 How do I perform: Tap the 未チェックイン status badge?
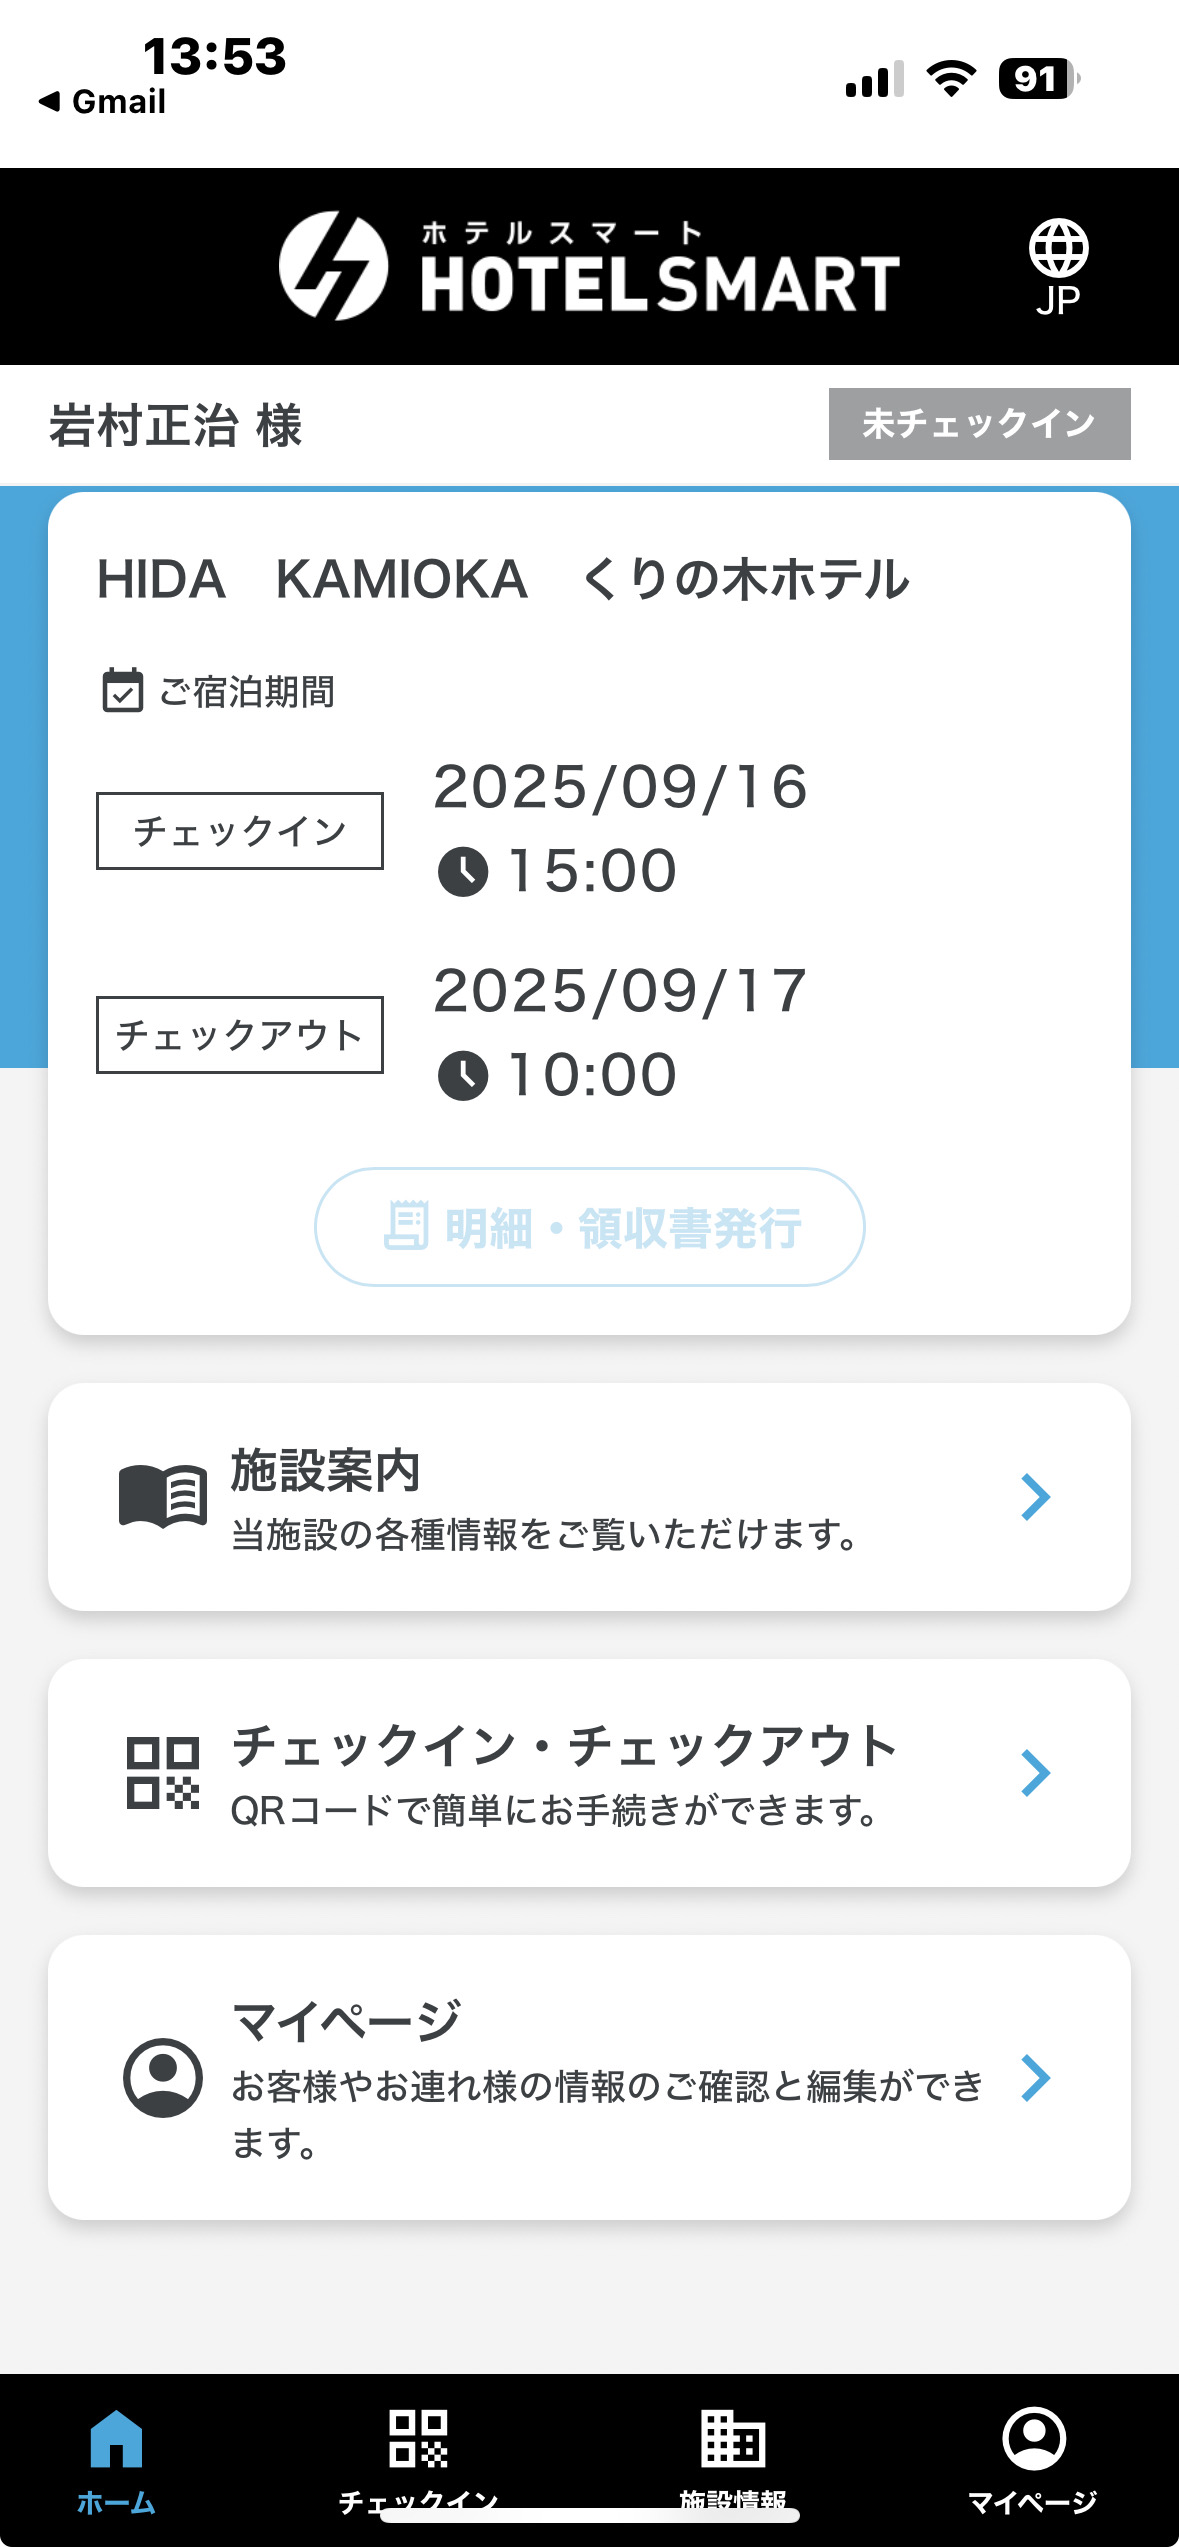click(x=979, y=424)
